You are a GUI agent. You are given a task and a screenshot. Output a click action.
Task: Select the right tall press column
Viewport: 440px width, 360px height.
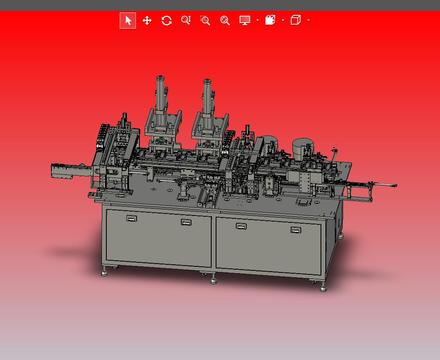(x=208, y=97)
